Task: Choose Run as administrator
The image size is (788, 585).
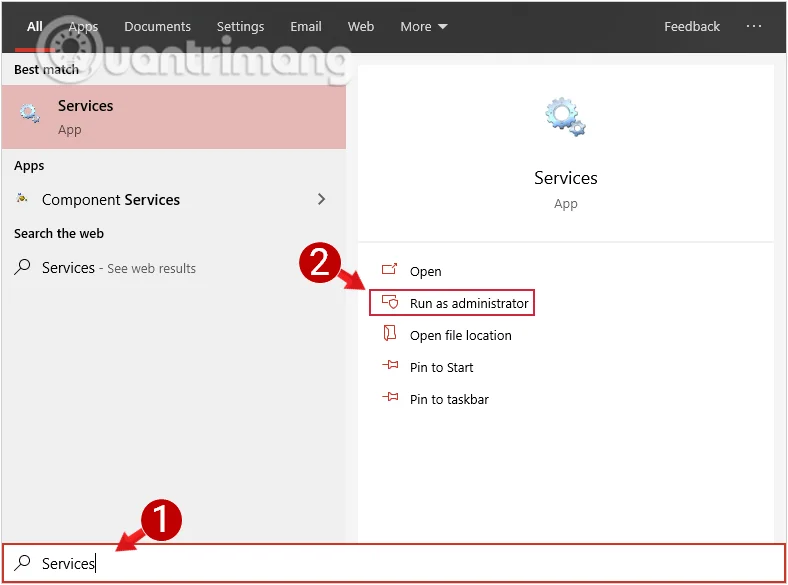Action: point(452,303)
